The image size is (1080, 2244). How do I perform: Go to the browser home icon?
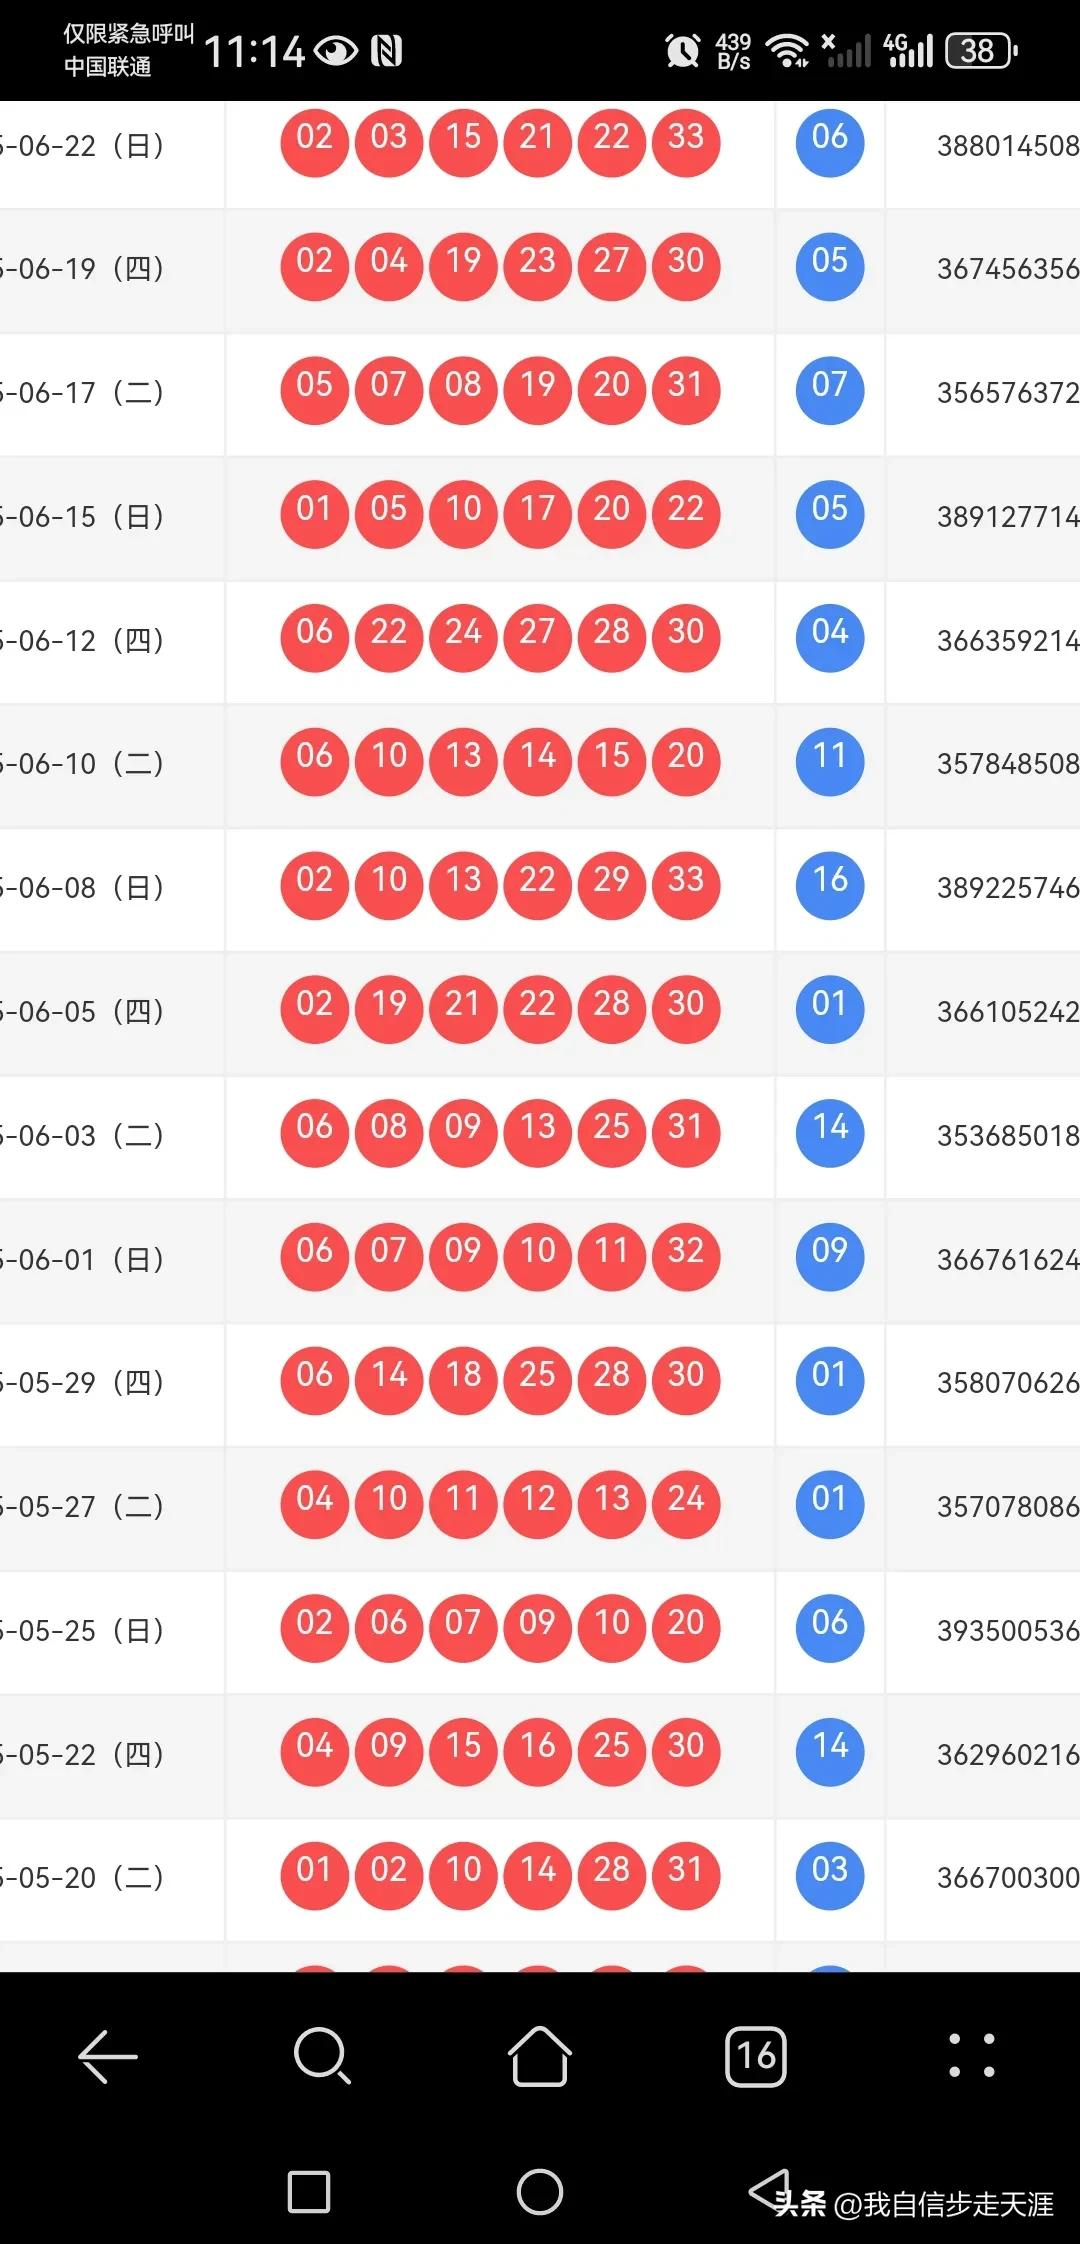pyautogui.click(x=540, y=2056)
